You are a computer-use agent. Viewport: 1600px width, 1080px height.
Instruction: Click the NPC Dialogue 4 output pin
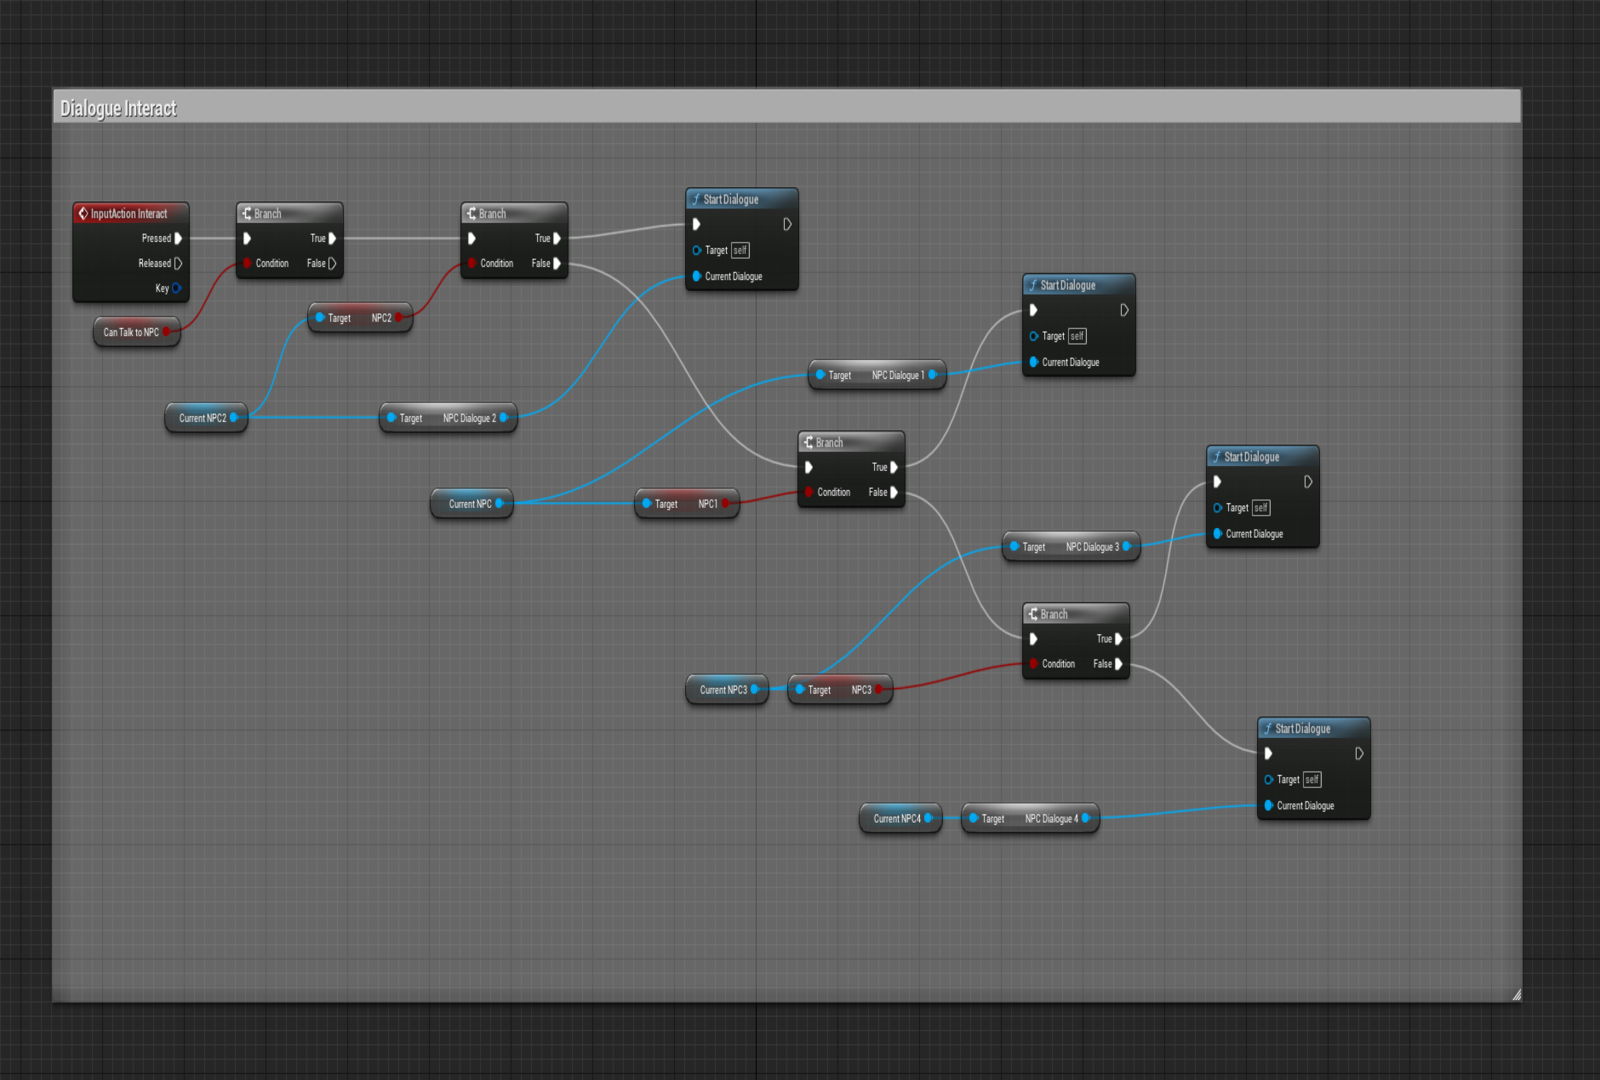(1086, 818)
